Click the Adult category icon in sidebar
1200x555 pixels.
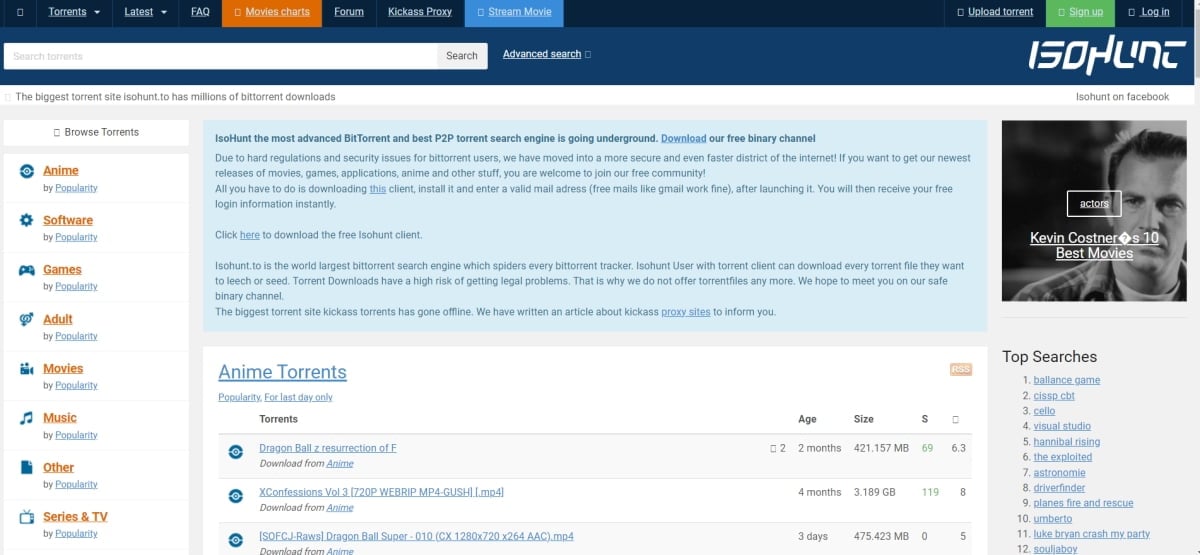[x=26, y=319]
